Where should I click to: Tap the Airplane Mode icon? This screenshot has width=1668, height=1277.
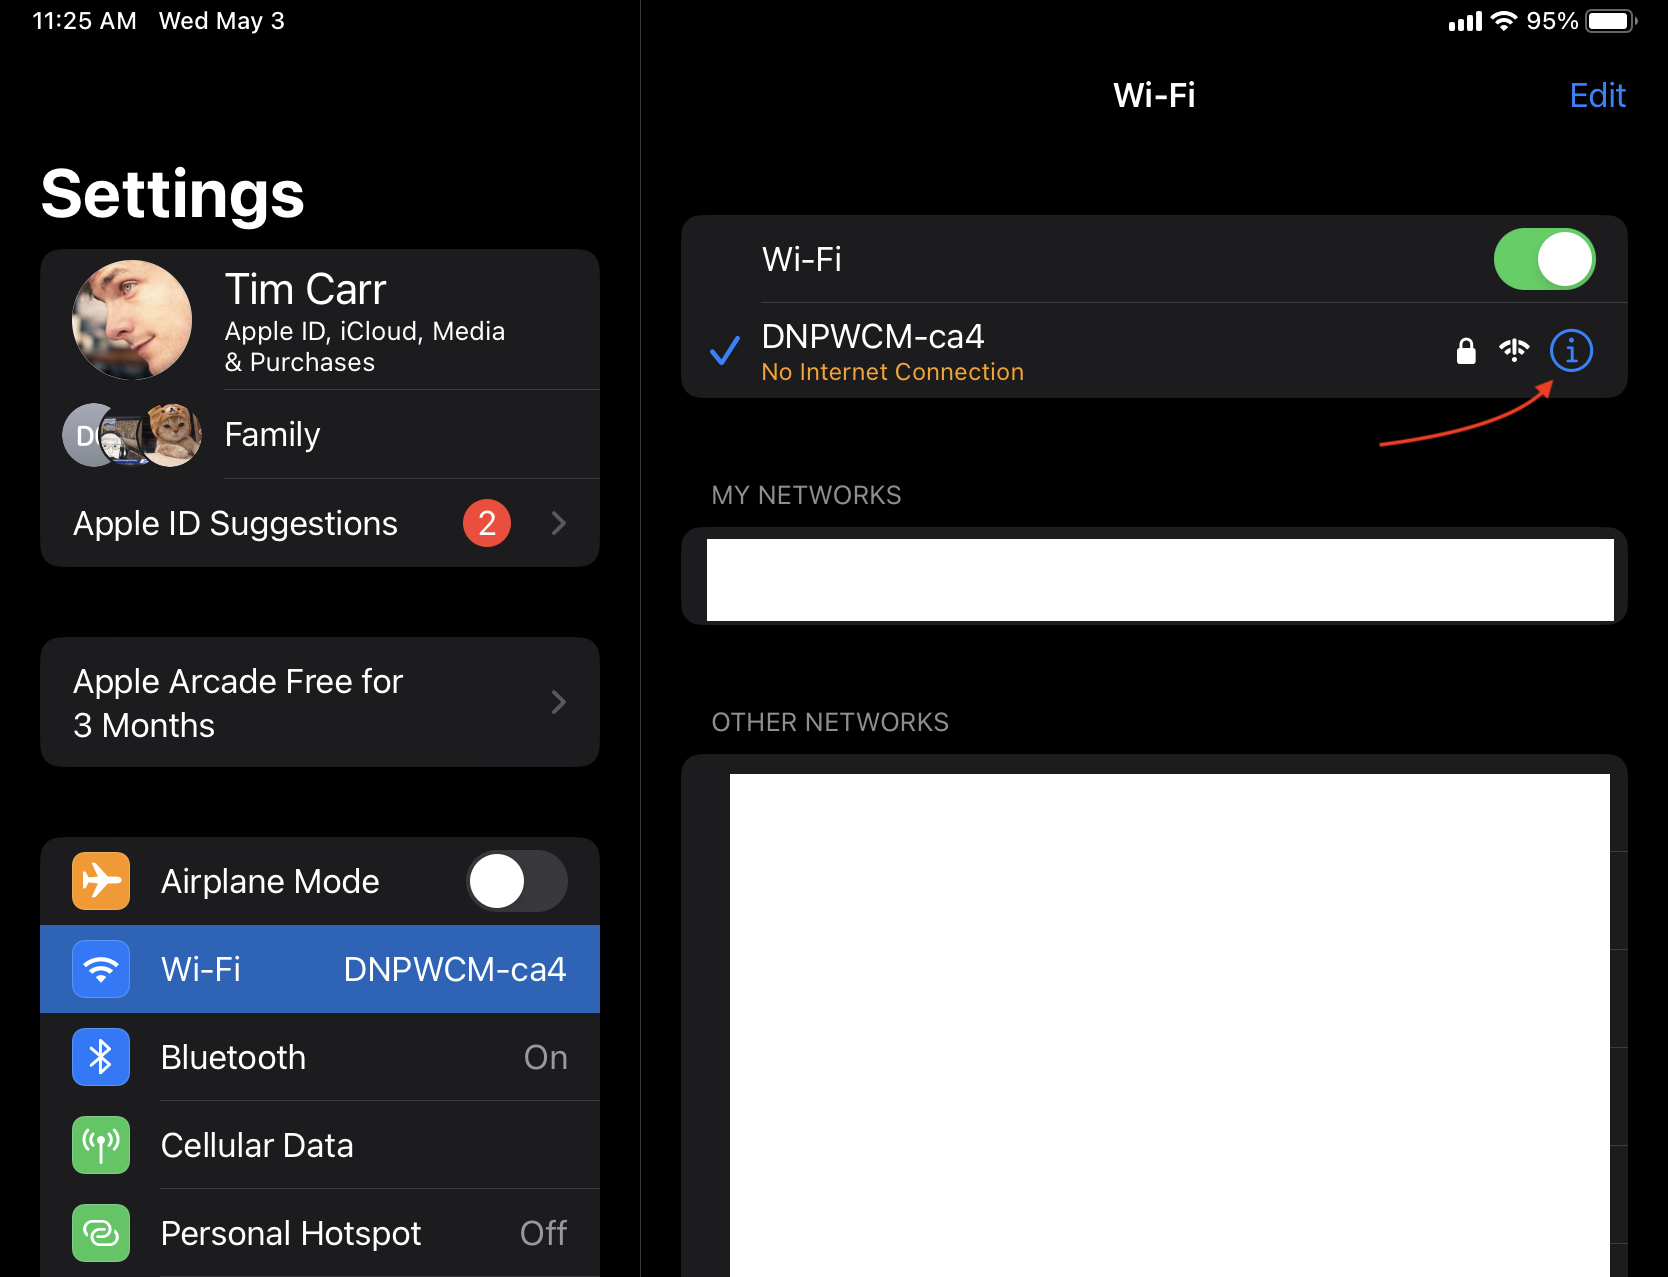tap(101, 881)
